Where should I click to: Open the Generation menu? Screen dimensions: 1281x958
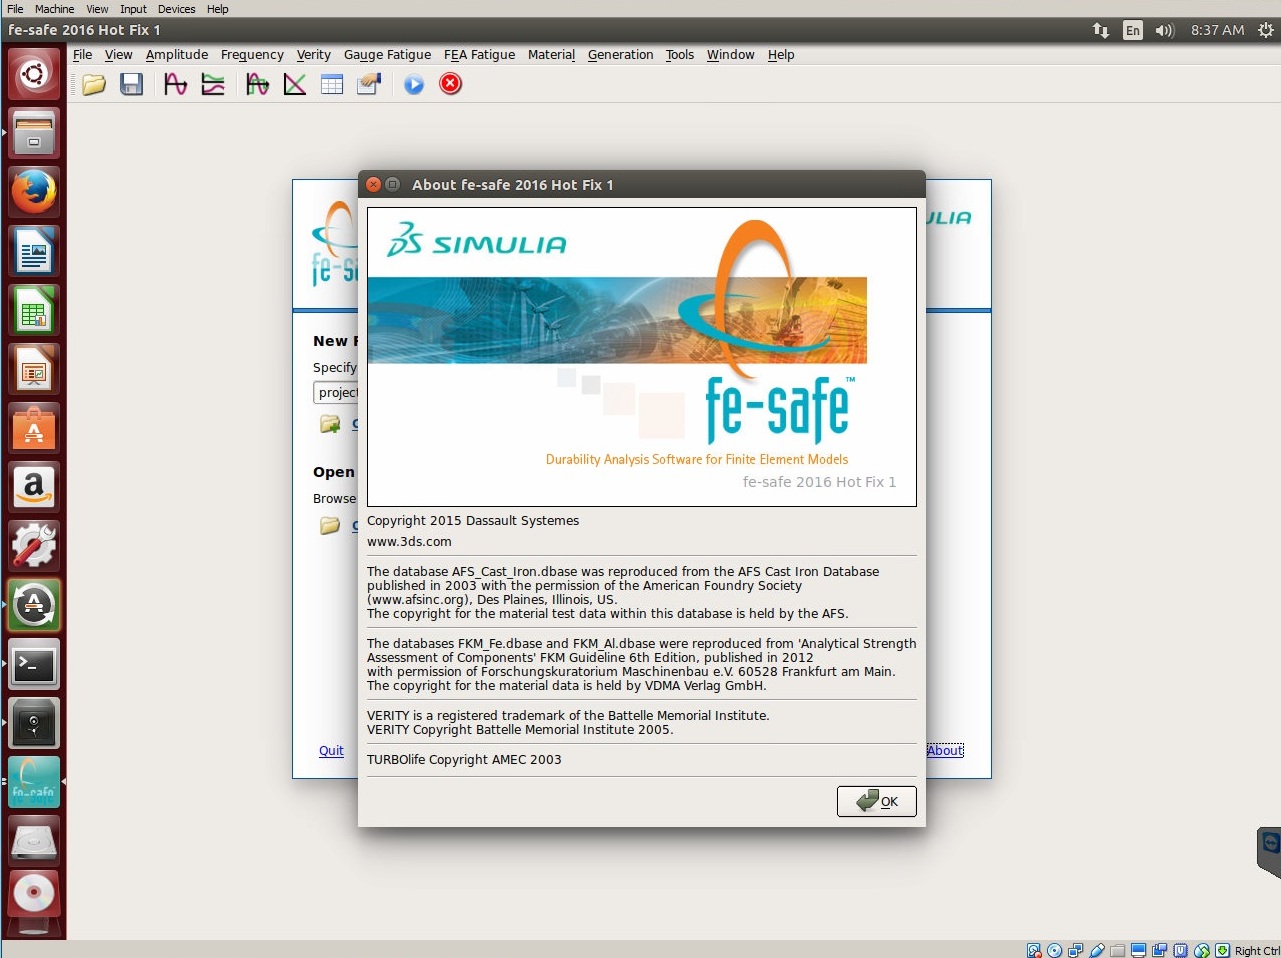(620, 55)
